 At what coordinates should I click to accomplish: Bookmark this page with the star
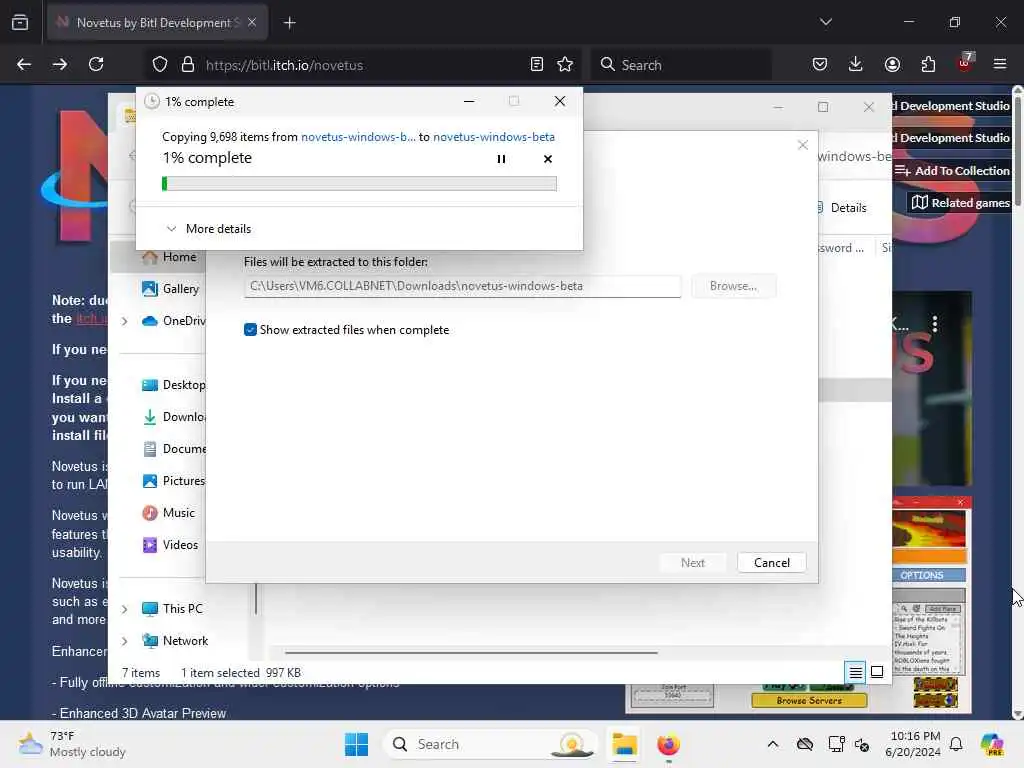pos(565,64)
